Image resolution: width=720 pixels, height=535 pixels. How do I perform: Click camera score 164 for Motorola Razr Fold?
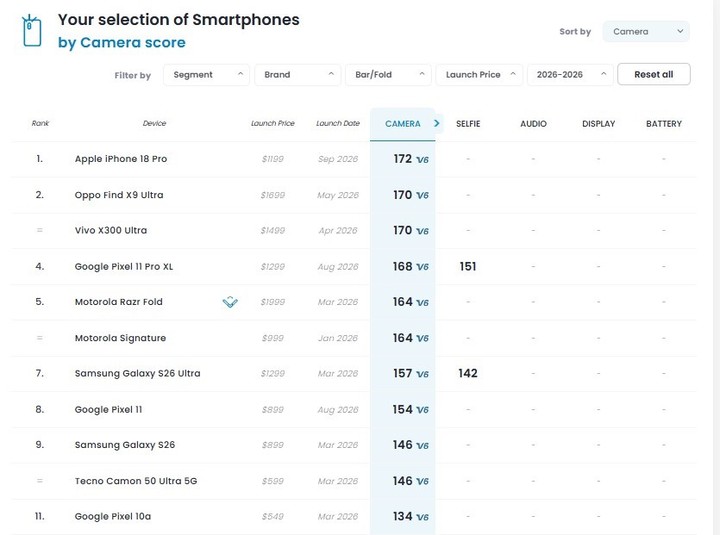click(x=403, y=302)
